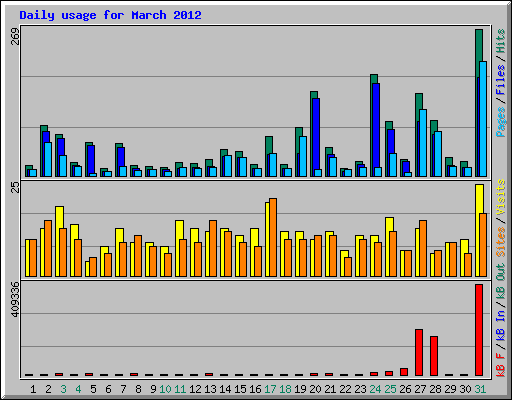Click day label 8 on the x-axis
The width and height of the screenshot is (512, 400).
point(138,389)
